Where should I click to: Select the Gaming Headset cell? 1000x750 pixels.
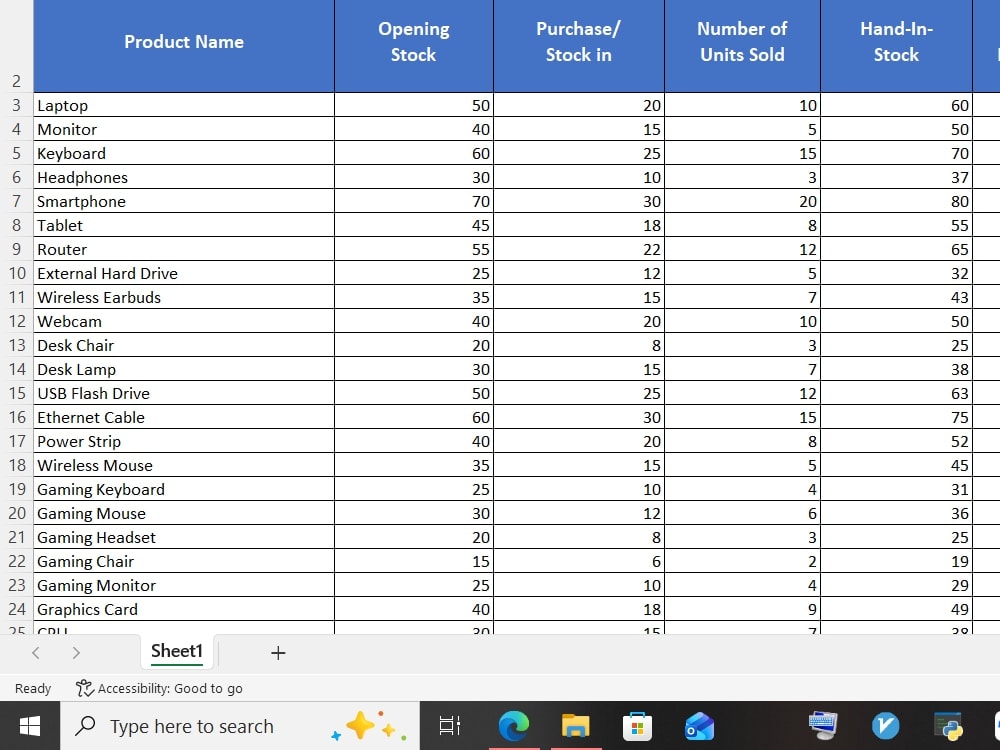point(184,537)
